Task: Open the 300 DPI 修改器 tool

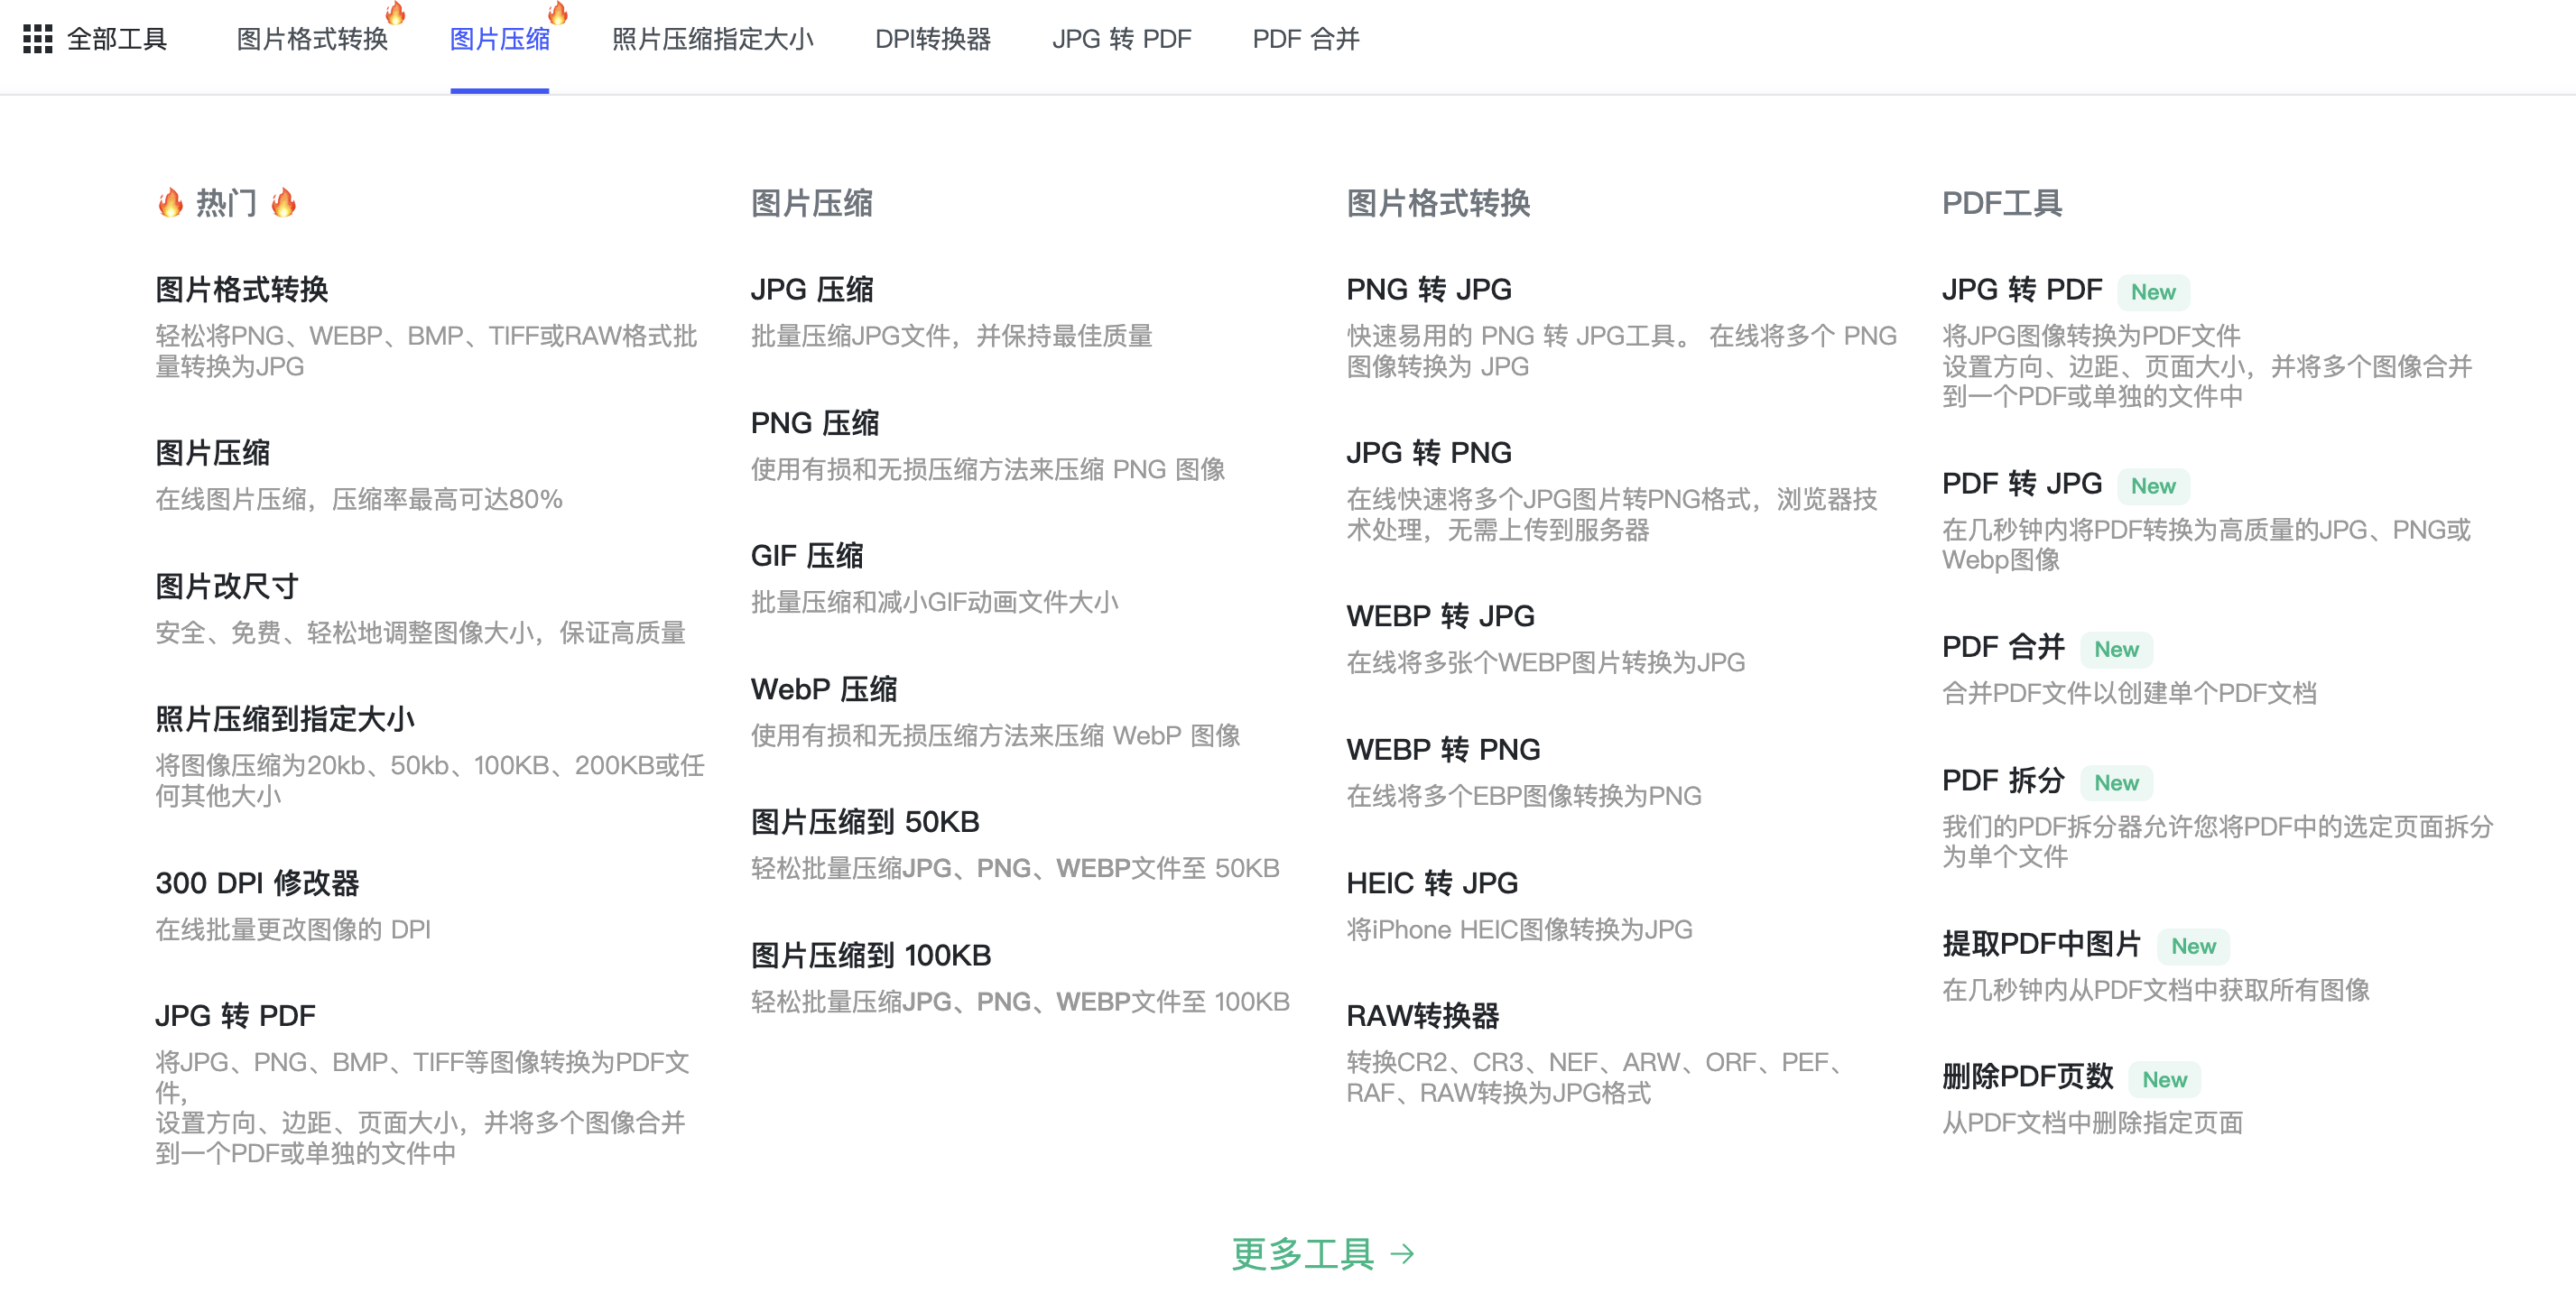Action: coord(257,883)
